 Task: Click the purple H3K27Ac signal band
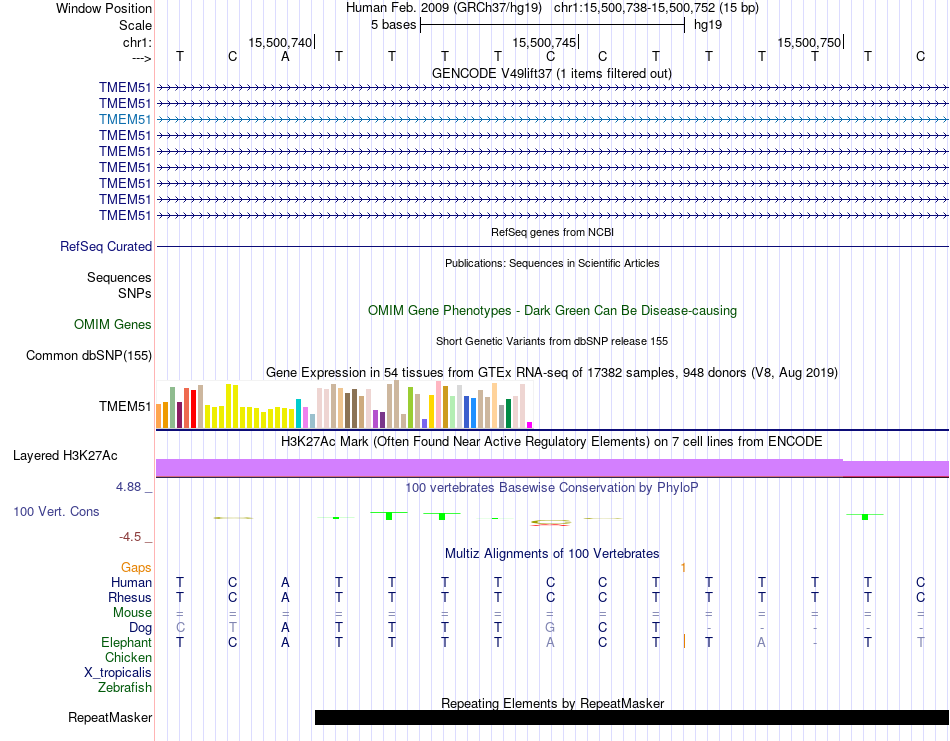pos(552,468)
